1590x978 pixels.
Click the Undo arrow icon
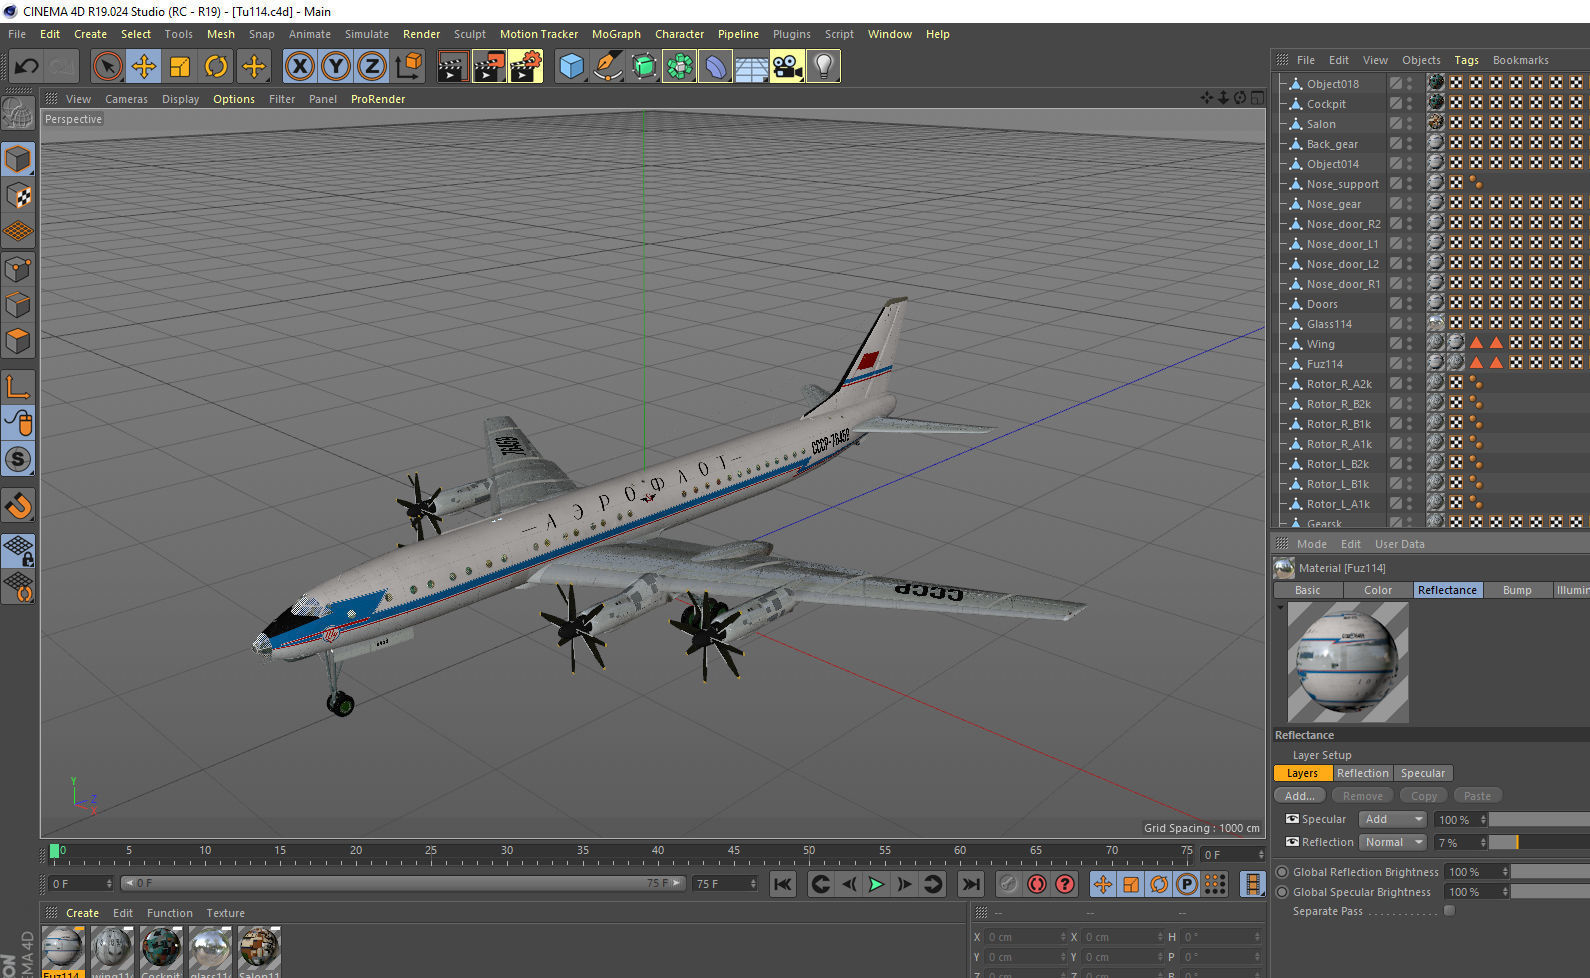pos(26,67)
